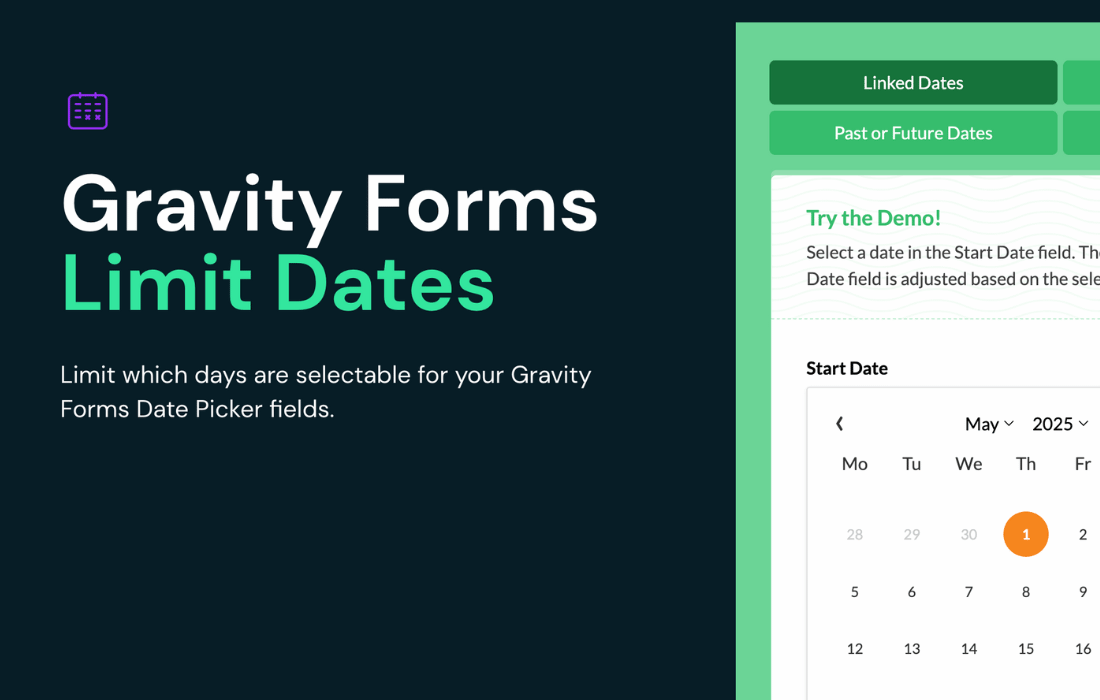Switch to the Linked Dates tab

pos(913,83)
